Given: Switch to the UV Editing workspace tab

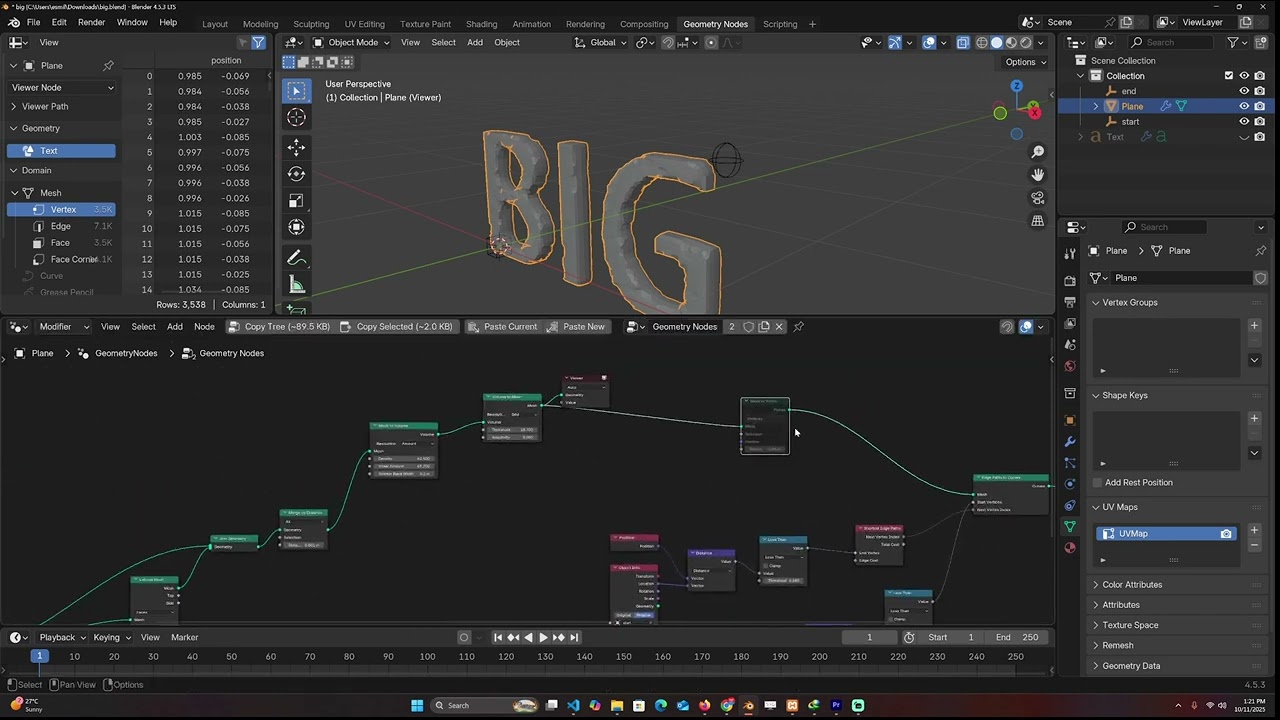Looking at the screenshot, I should [364, 24].
